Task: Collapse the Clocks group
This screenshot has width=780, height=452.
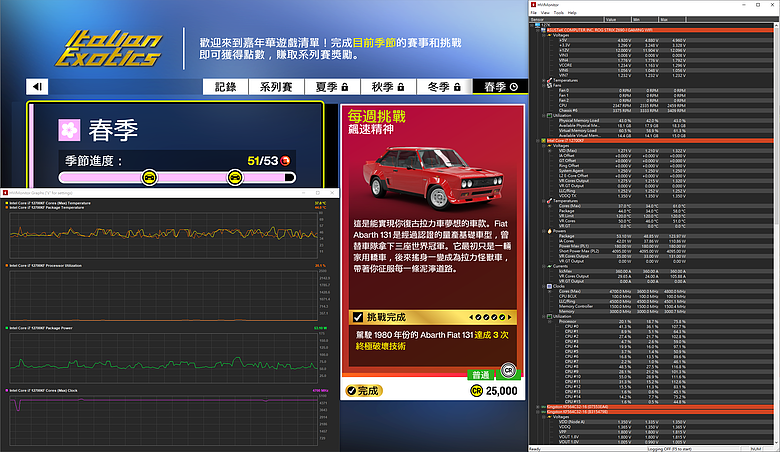Action: coord(544,286)
